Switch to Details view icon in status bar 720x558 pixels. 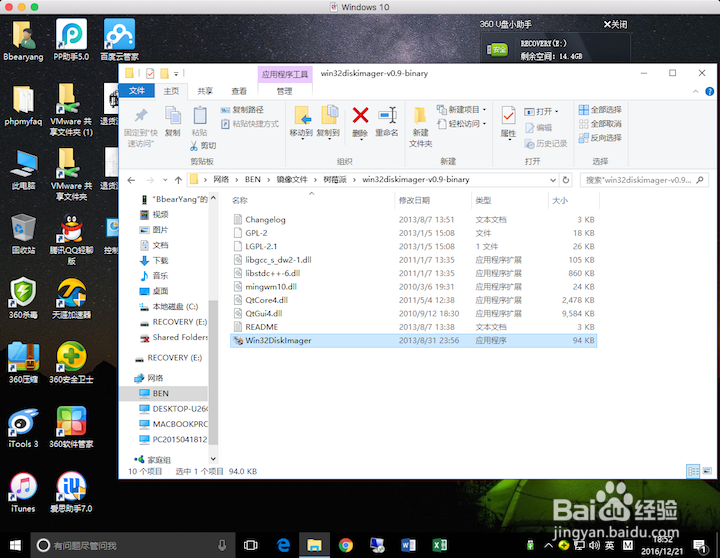pos(693,471)
